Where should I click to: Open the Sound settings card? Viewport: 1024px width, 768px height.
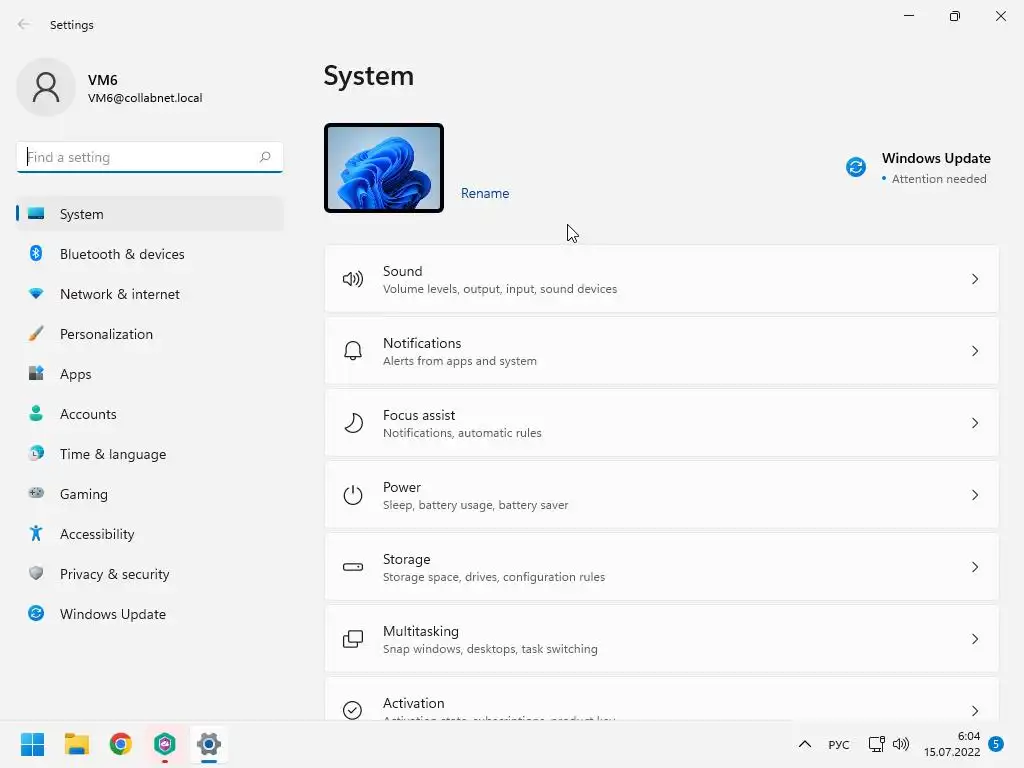click(x=662, y=280)
